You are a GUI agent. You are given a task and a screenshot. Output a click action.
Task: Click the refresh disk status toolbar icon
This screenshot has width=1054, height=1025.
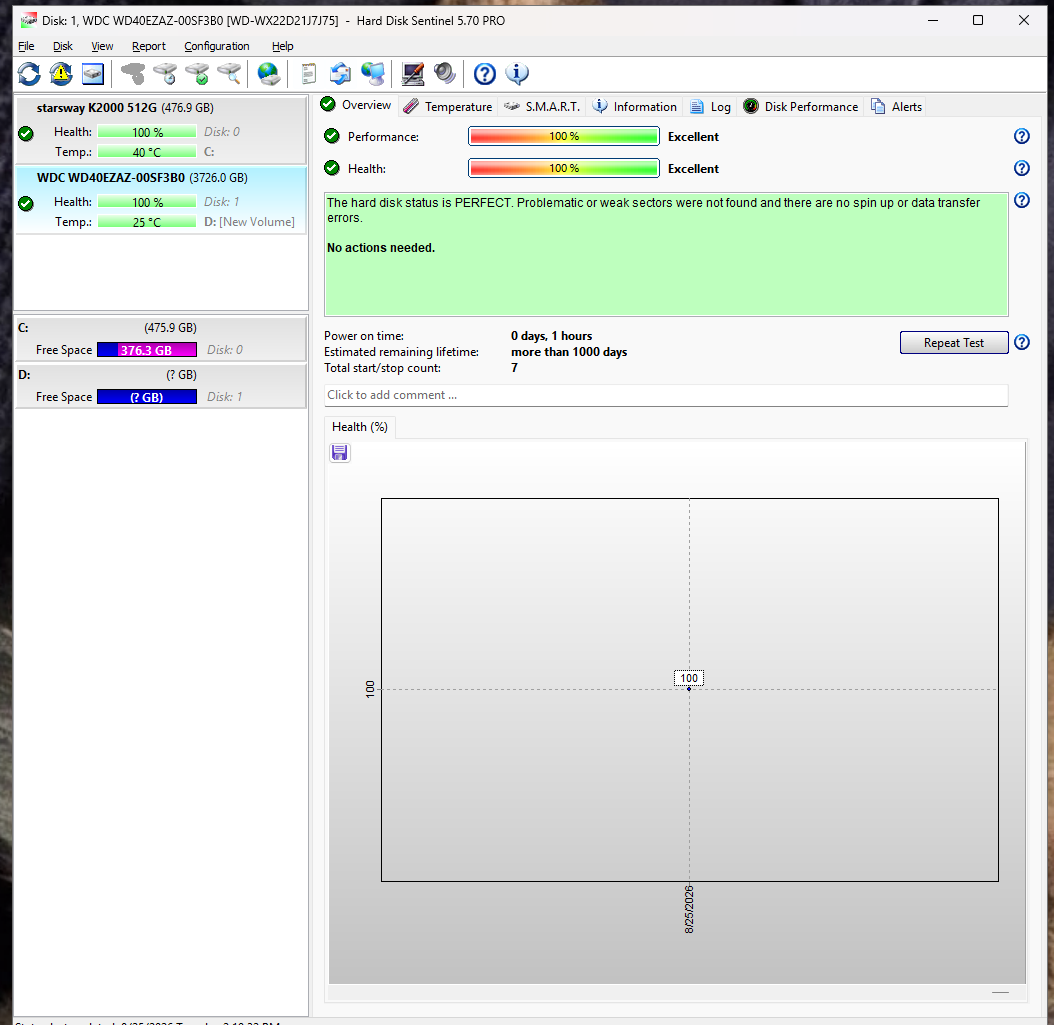[x=29, y=74]
